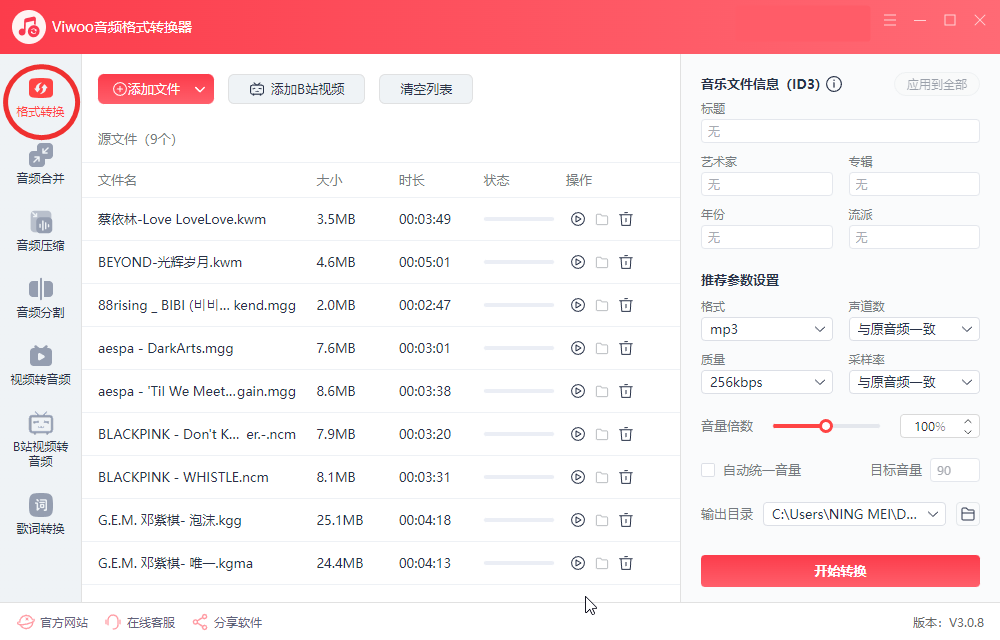
Task: Delete G.E.M. 邓紫棋- 泡沫.kgg
Action: tap(626, 520)
